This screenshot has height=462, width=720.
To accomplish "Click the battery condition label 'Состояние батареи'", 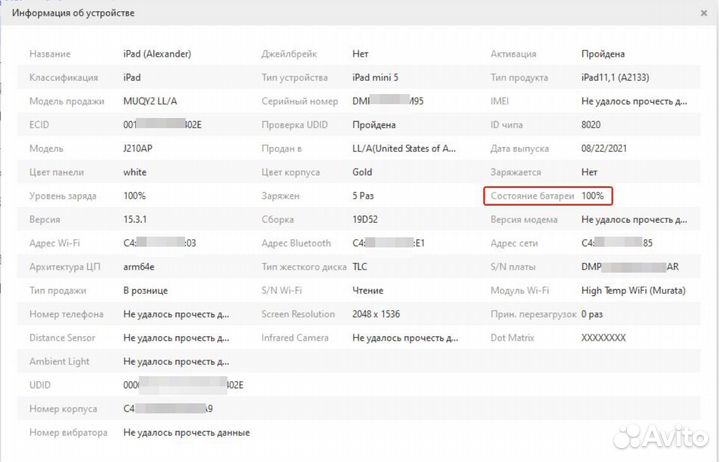I will 532,196.
